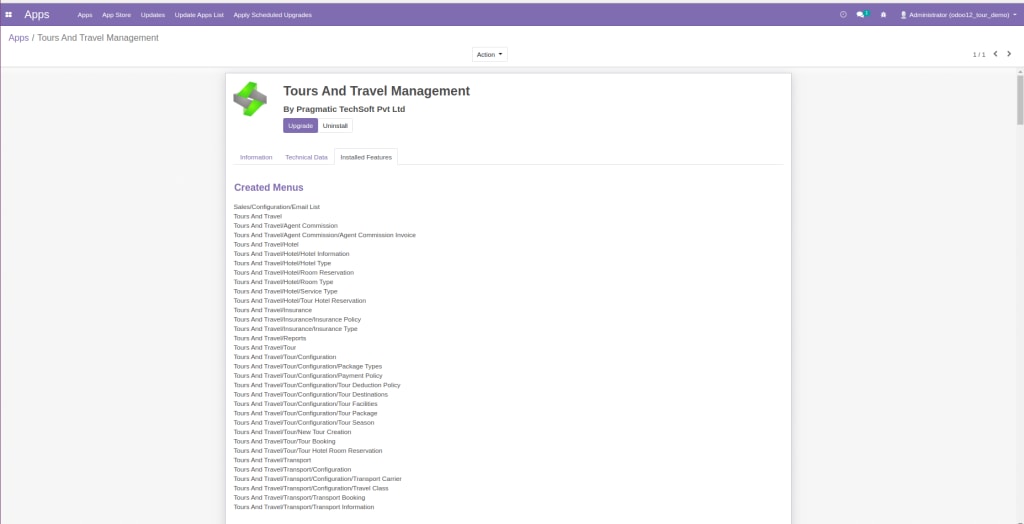Click the vertical page scrollbar
The width and height of the screenshot is (1024, 524).
[x=1019, y=99]
